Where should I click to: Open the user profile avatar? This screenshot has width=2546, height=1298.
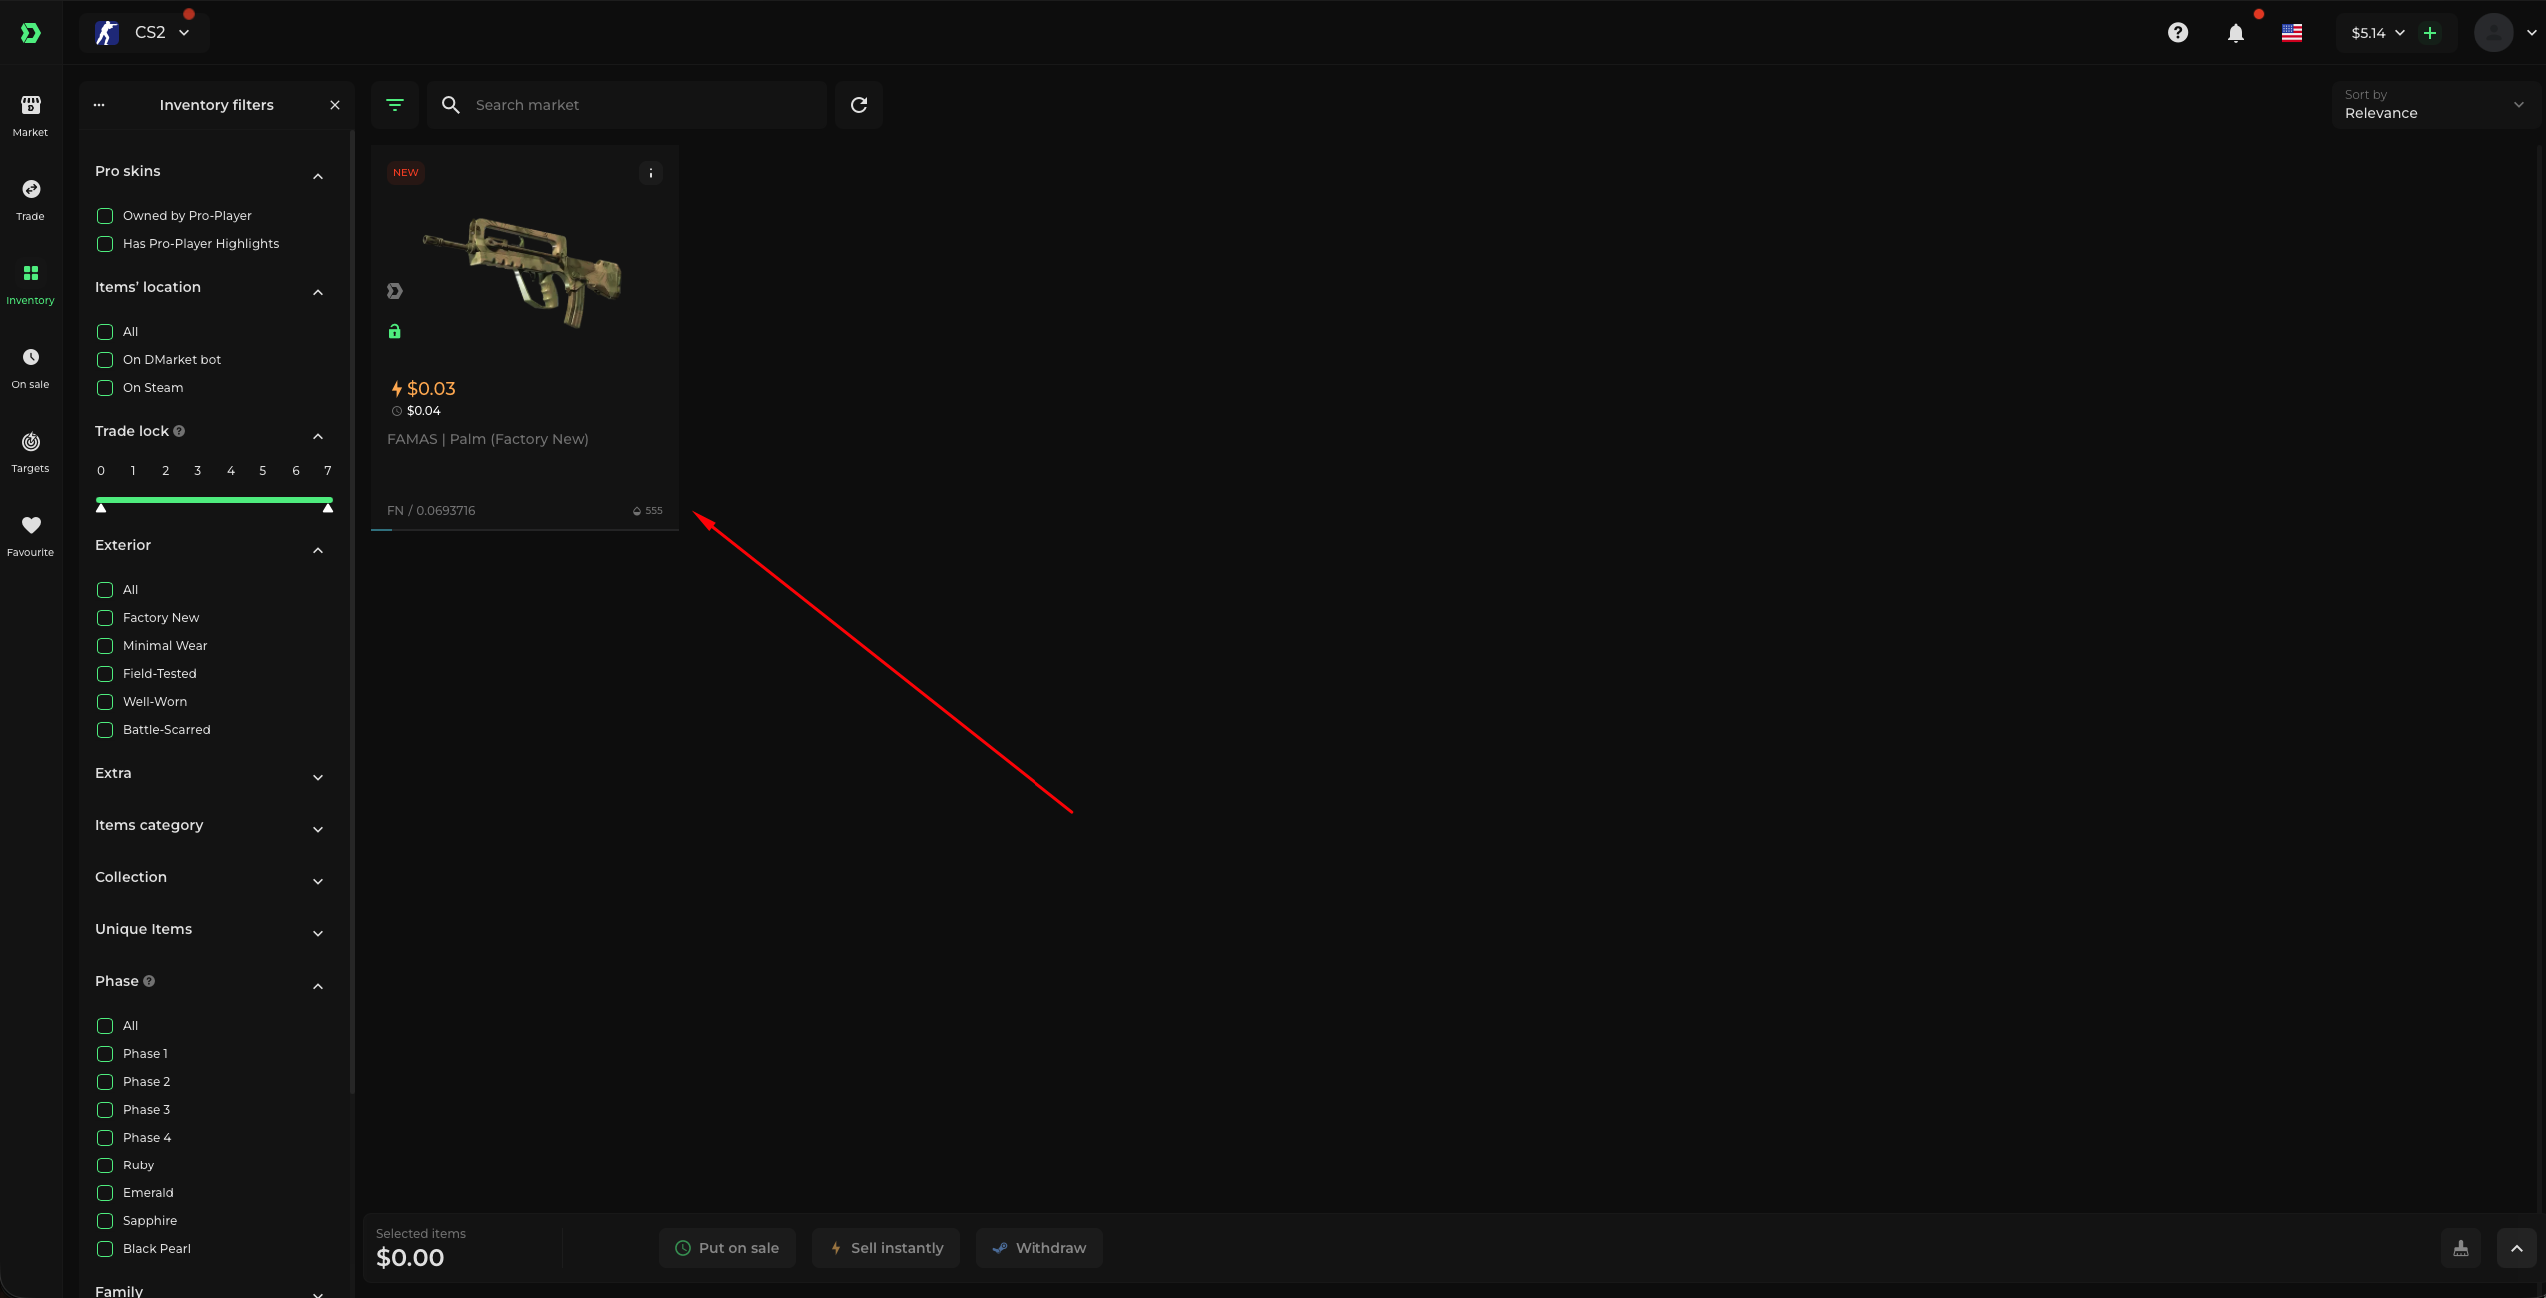click(2494, 33)
